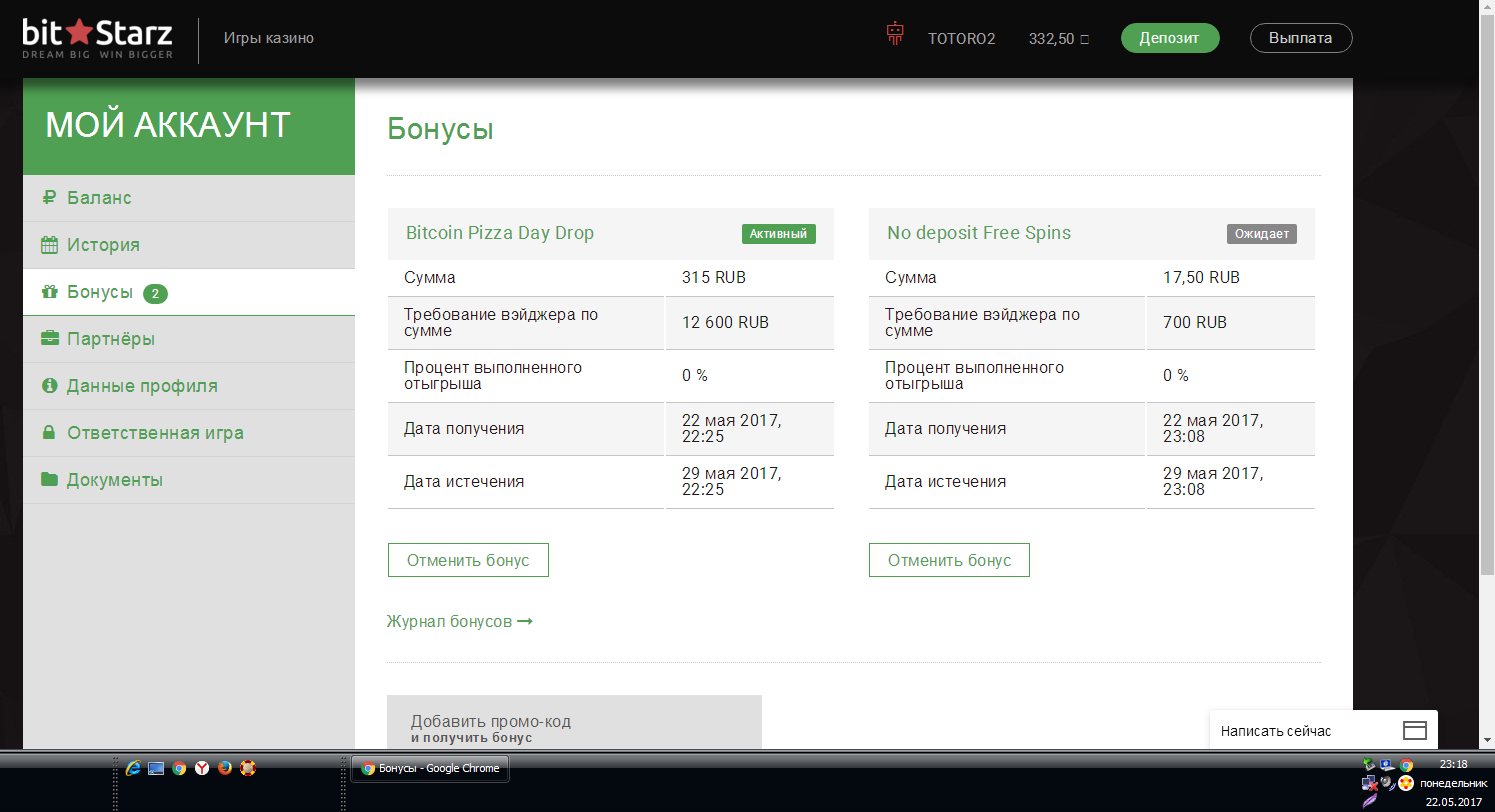Screen dimensions: 1495x812
Task: Click the arrow after Журнал бонусов
Action: [x=524, y=622]
